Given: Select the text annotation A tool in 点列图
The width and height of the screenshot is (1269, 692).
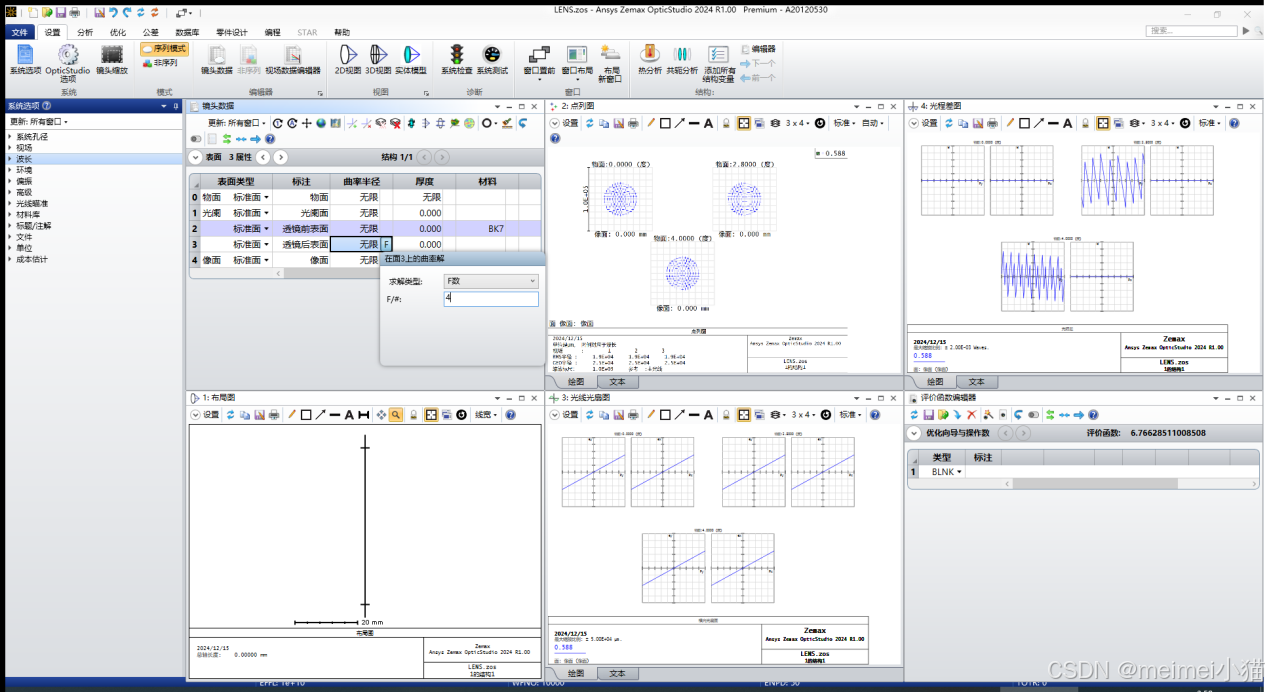Looking at the screenshot, I should [709, 123].
